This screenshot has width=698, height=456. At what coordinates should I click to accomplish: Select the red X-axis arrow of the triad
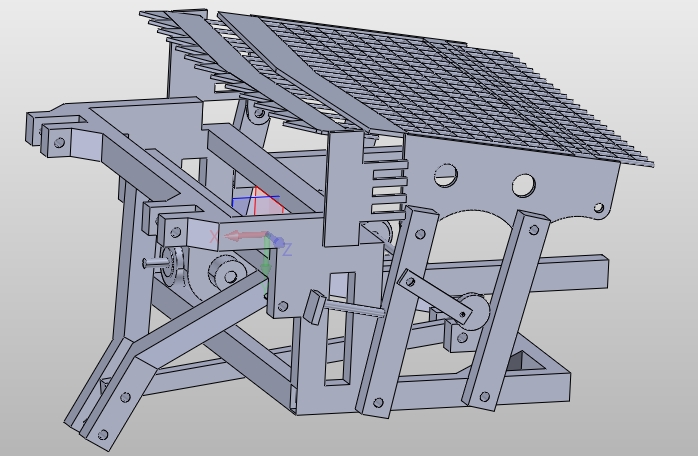[245, 236]
